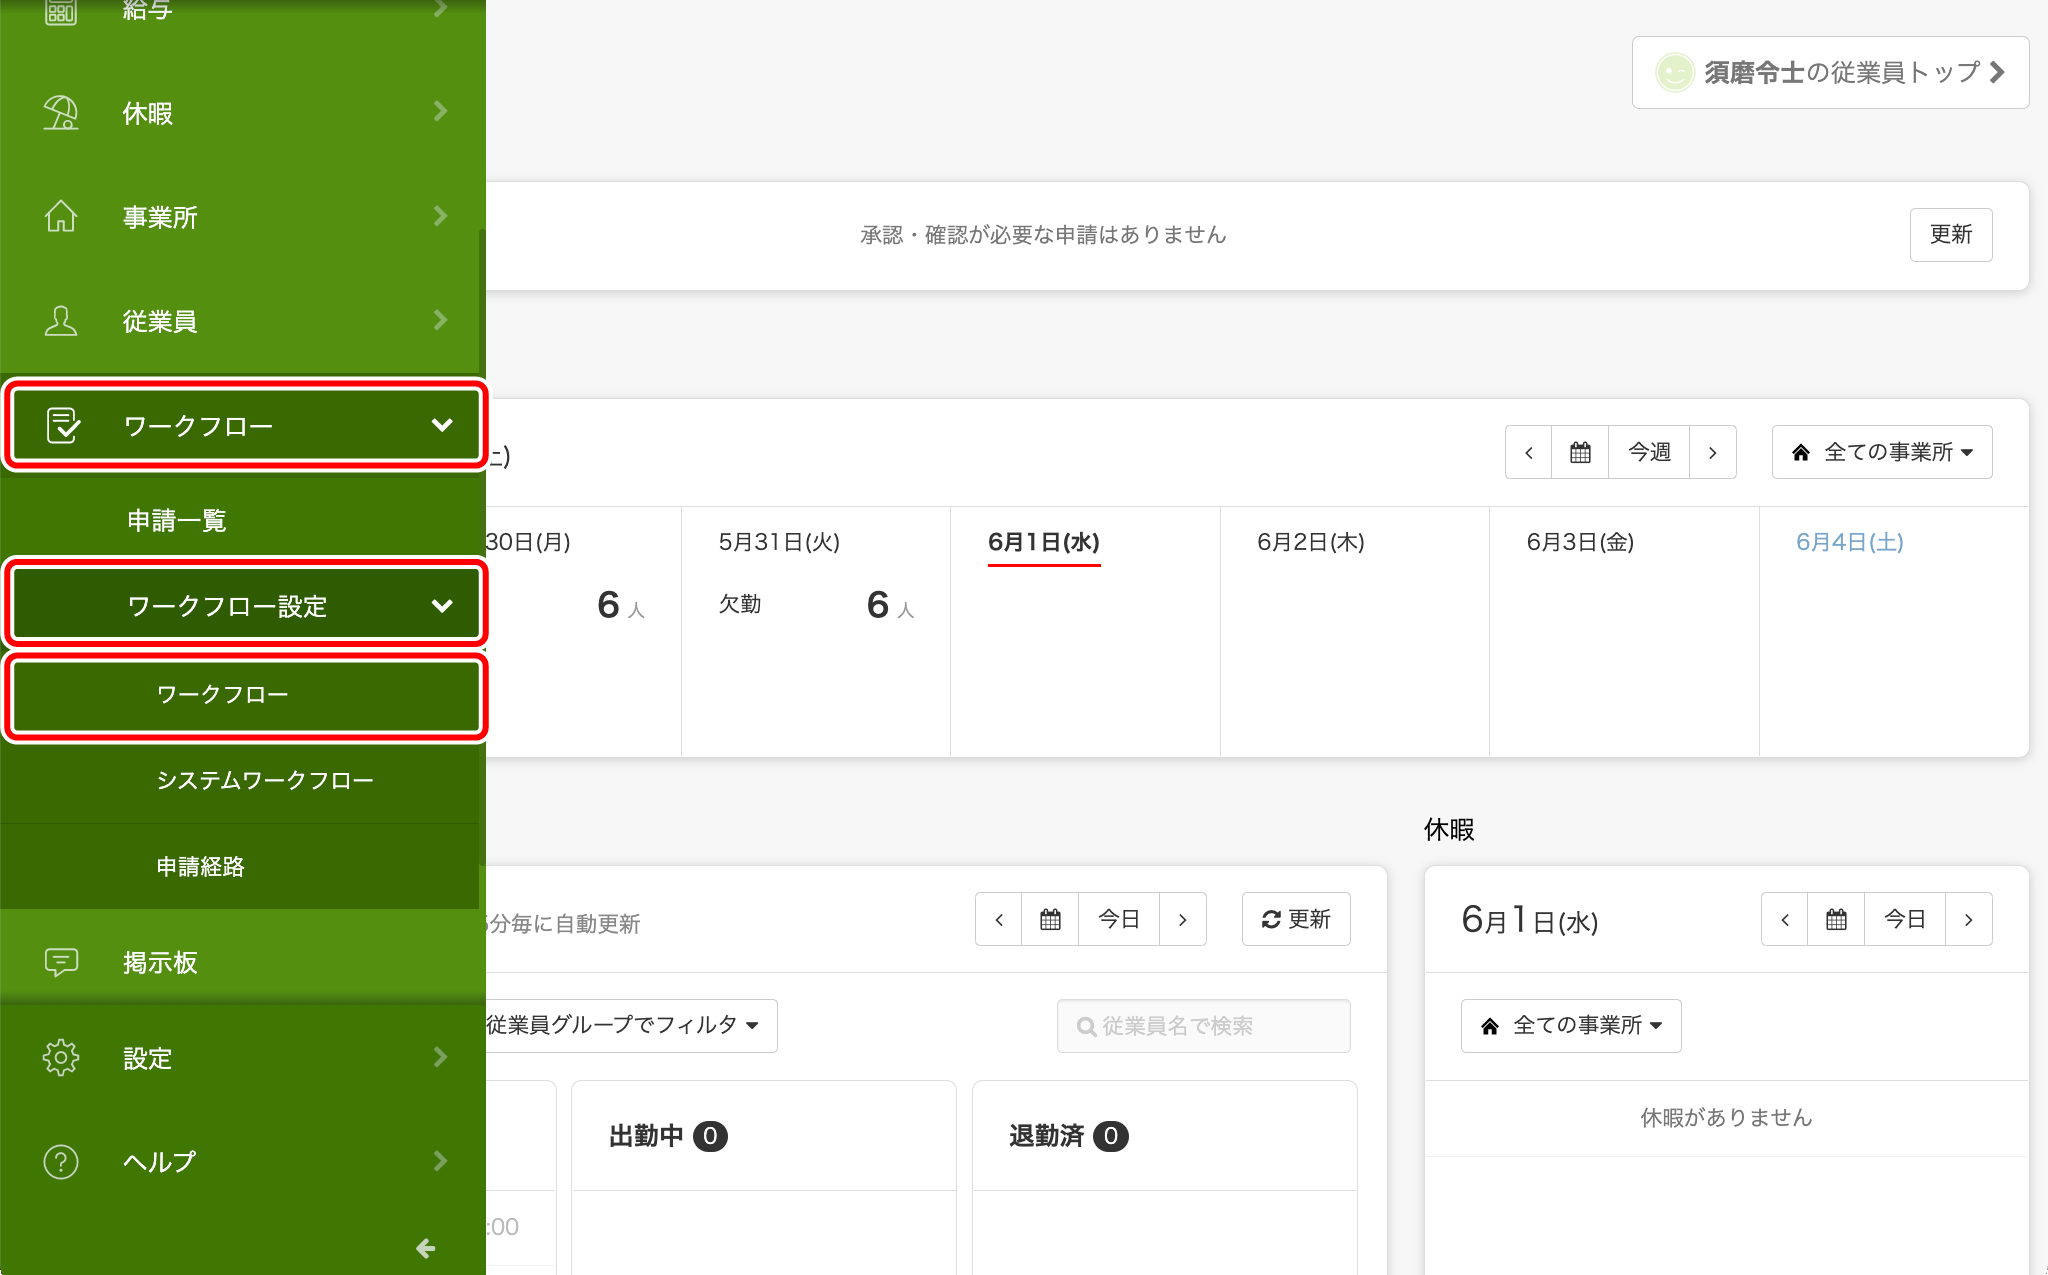Expand the 休暇 menu chevron

(440, 111)
